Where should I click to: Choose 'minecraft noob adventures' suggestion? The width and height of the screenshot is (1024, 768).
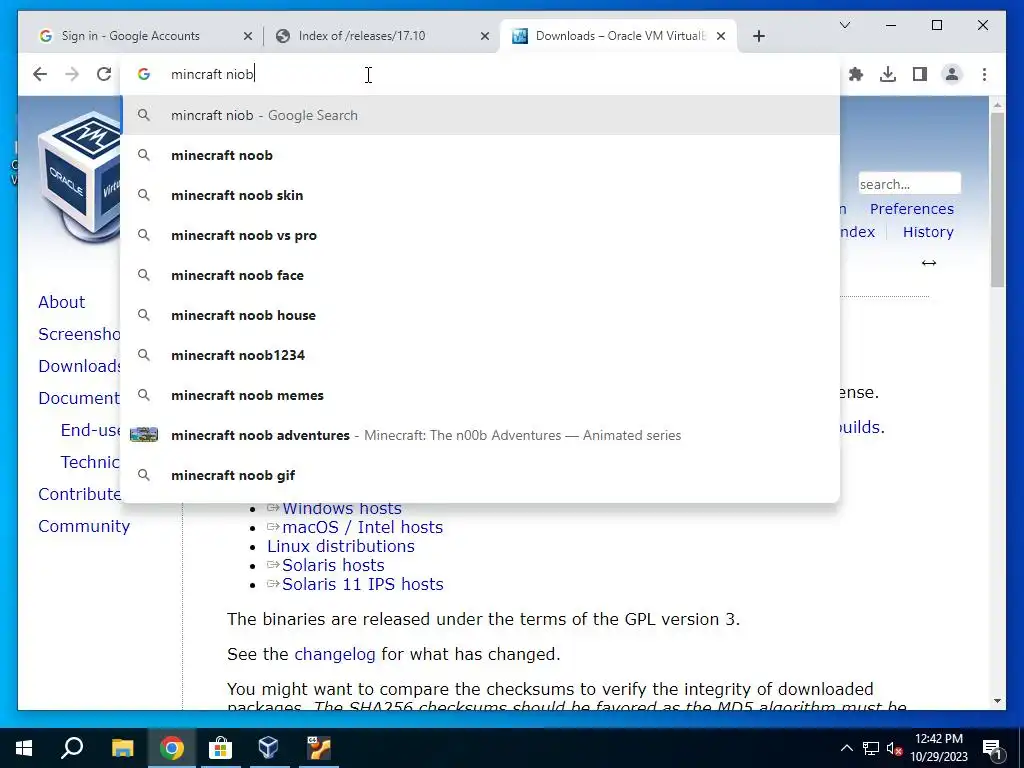pyautogui.click(x=480, y=435)
